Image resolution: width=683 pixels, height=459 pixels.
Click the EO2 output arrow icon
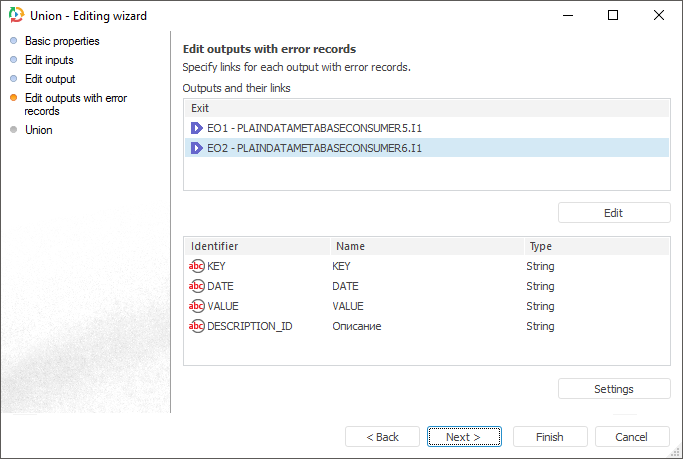(197, 148)
